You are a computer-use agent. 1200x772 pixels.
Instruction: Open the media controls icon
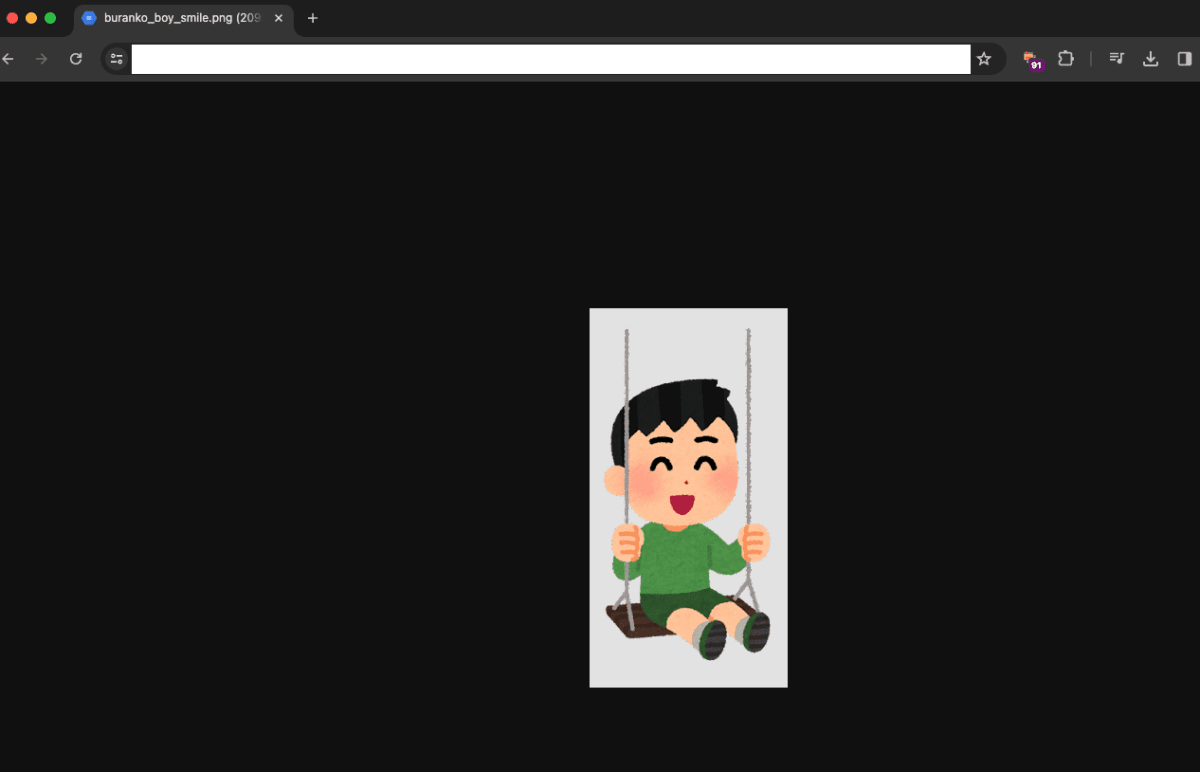click(1117, 59)
